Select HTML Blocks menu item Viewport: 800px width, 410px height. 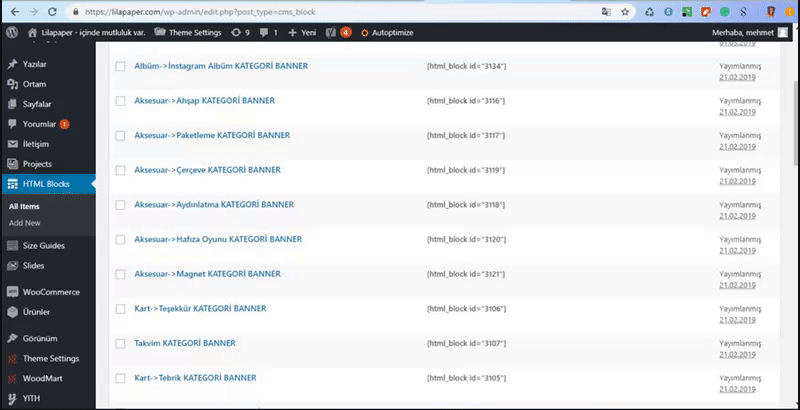[x=47, y=184]
